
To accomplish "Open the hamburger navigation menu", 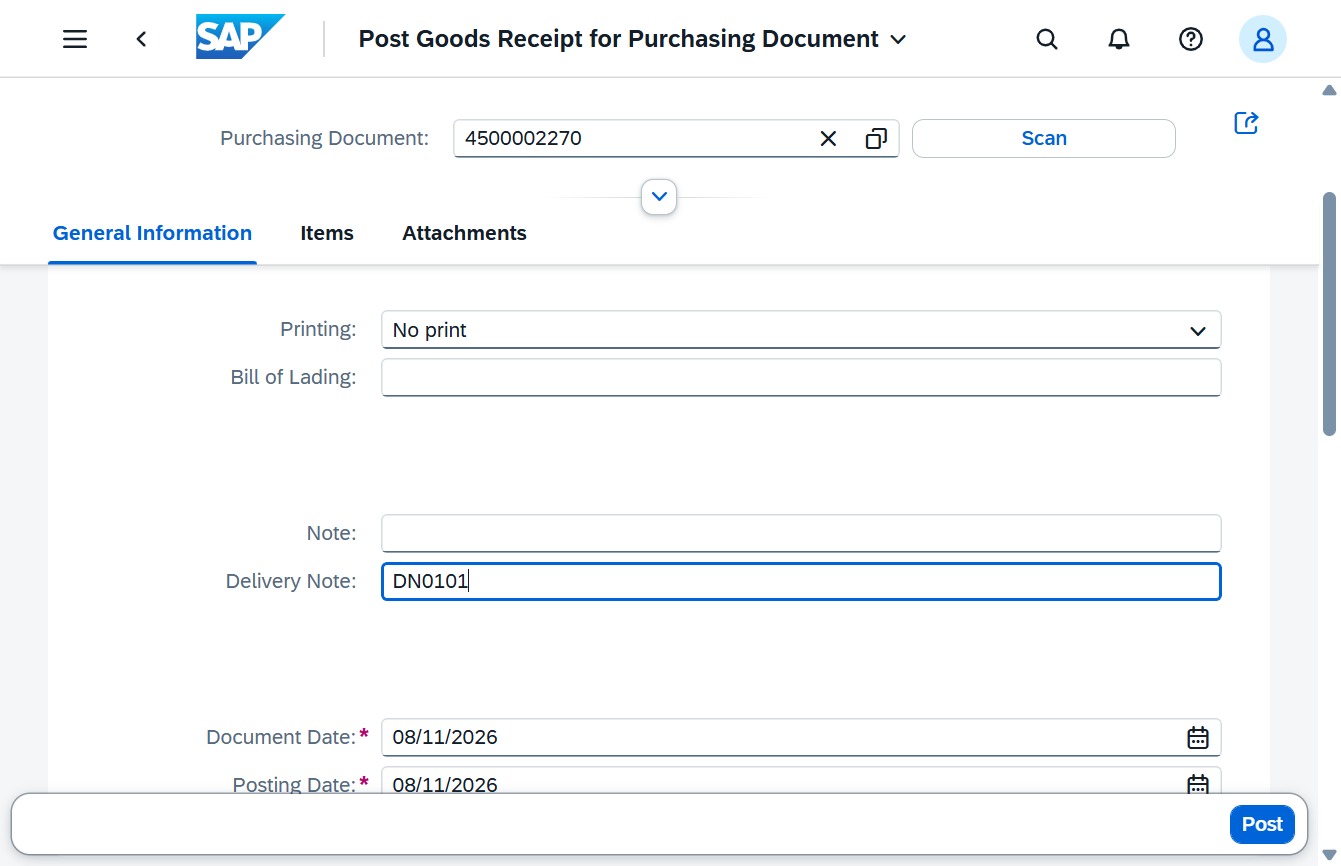I will [75, 39].
